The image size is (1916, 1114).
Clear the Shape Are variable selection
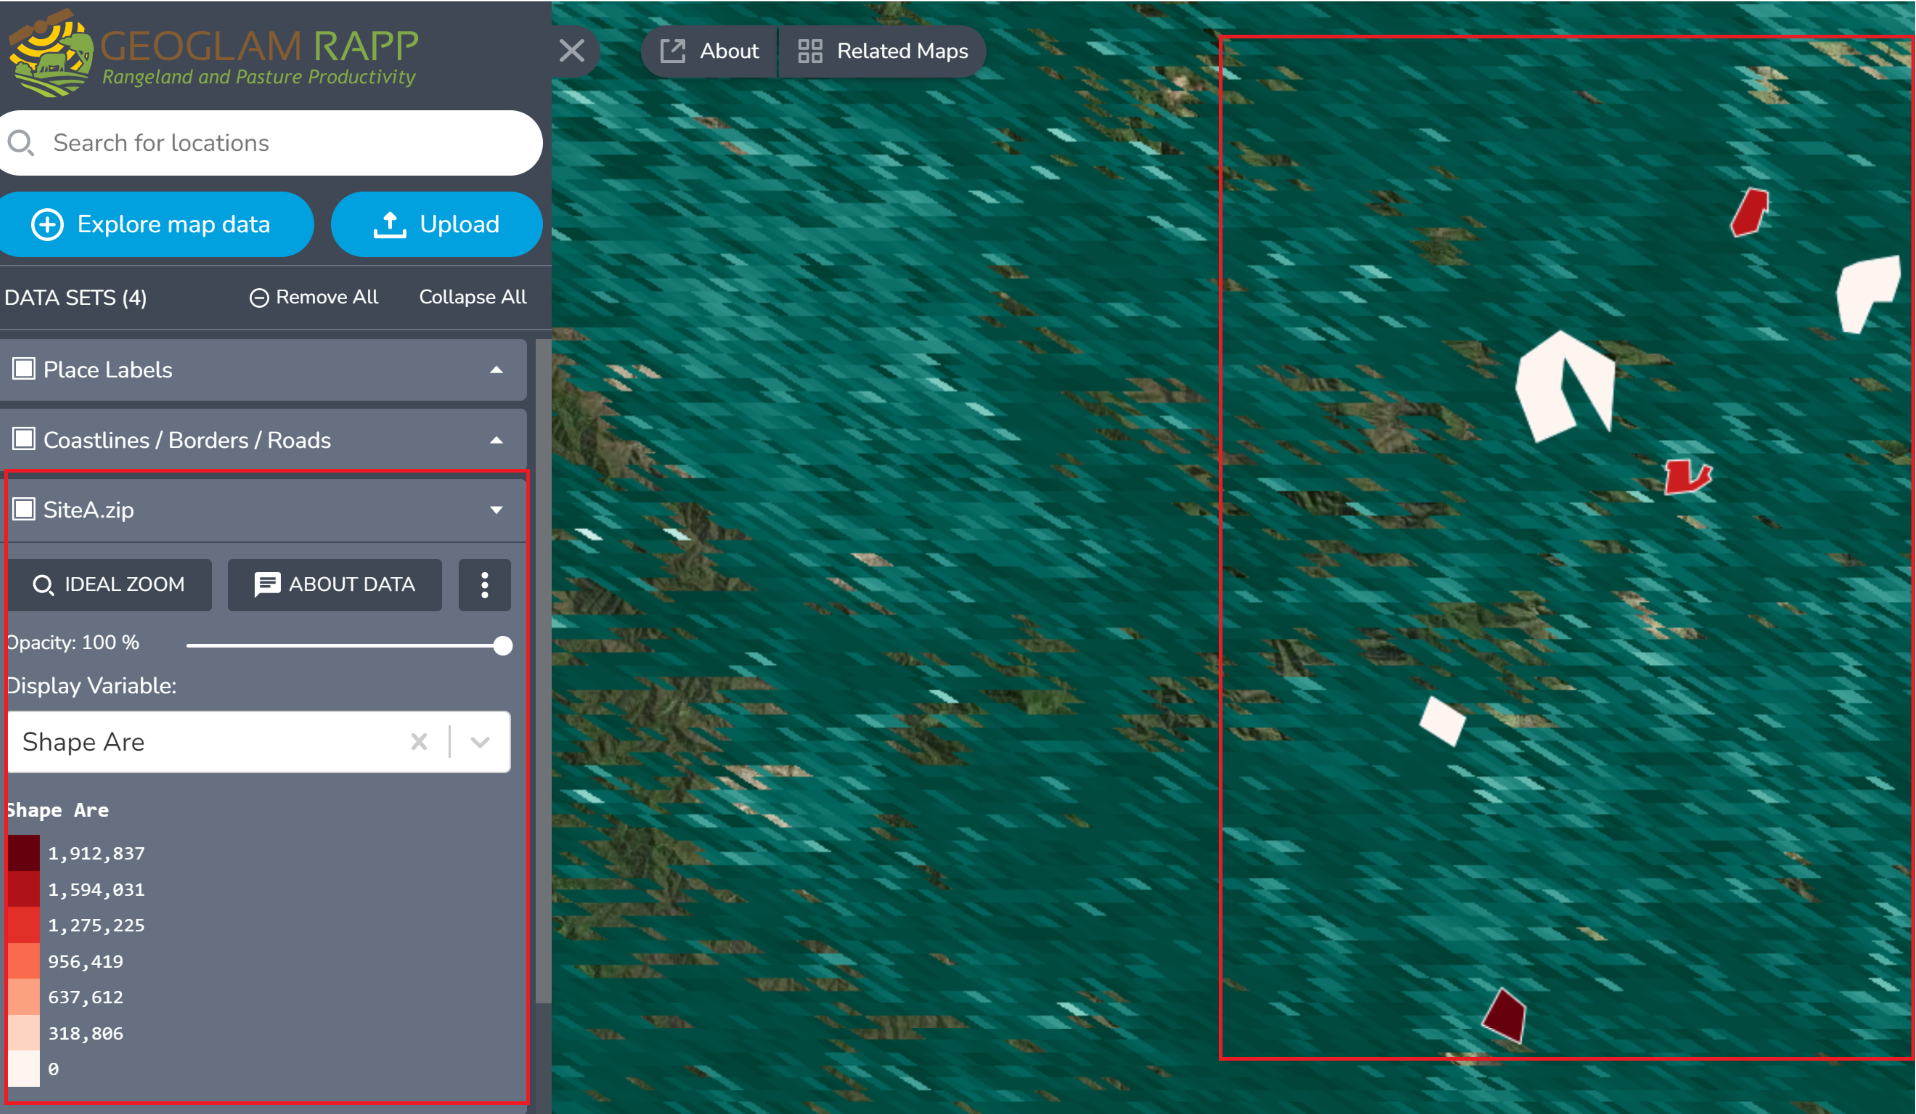click(x=419, y=742)
